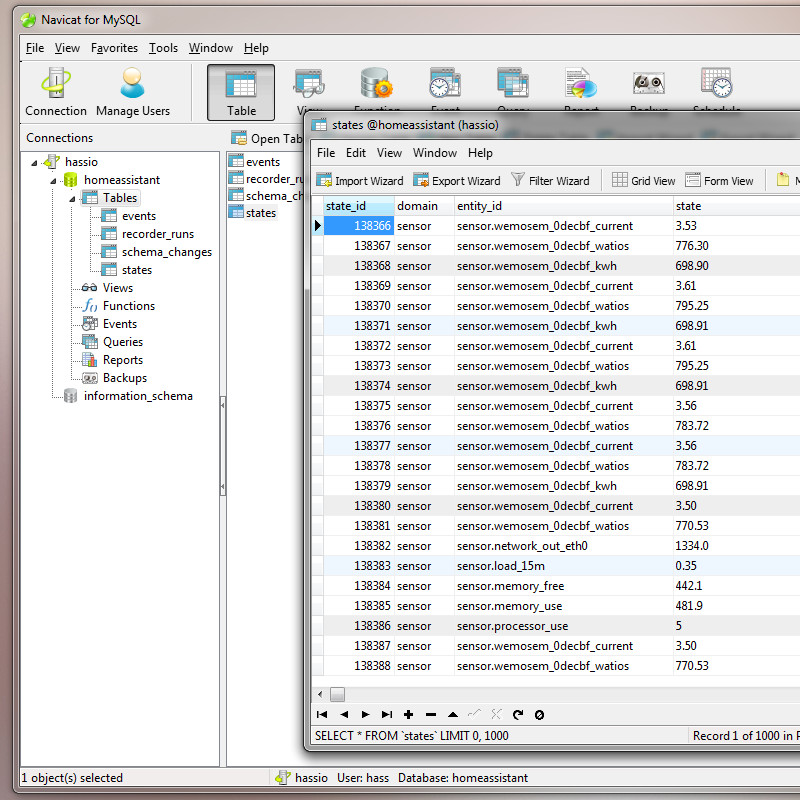Open the Help menu in main window
The image size is (800, 800).
(256, 48)
